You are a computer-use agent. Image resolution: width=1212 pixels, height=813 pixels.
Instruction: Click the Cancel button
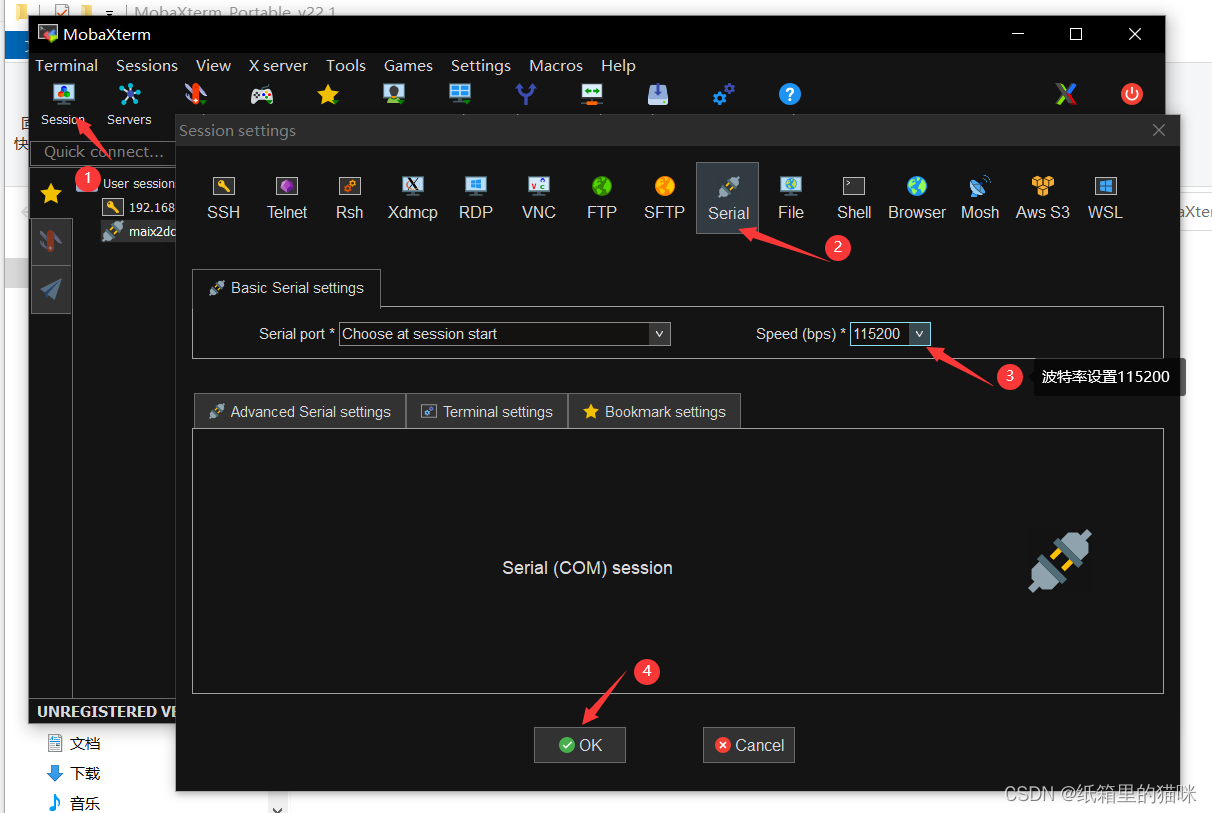click(x=749, y=745)
